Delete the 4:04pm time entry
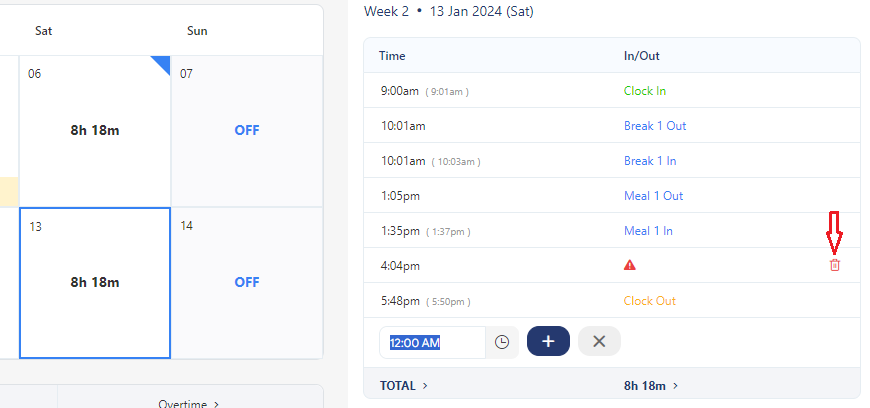This screenshot has height=408, width=870. point(835,265)
